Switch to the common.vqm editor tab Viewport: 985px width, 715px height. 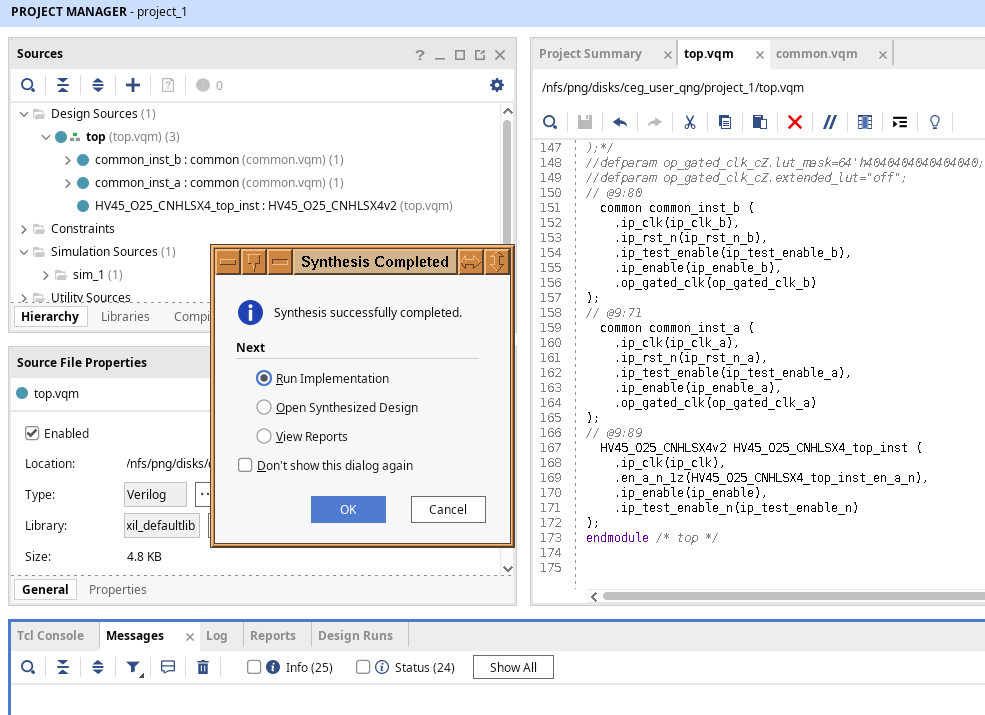click(816, 54)
